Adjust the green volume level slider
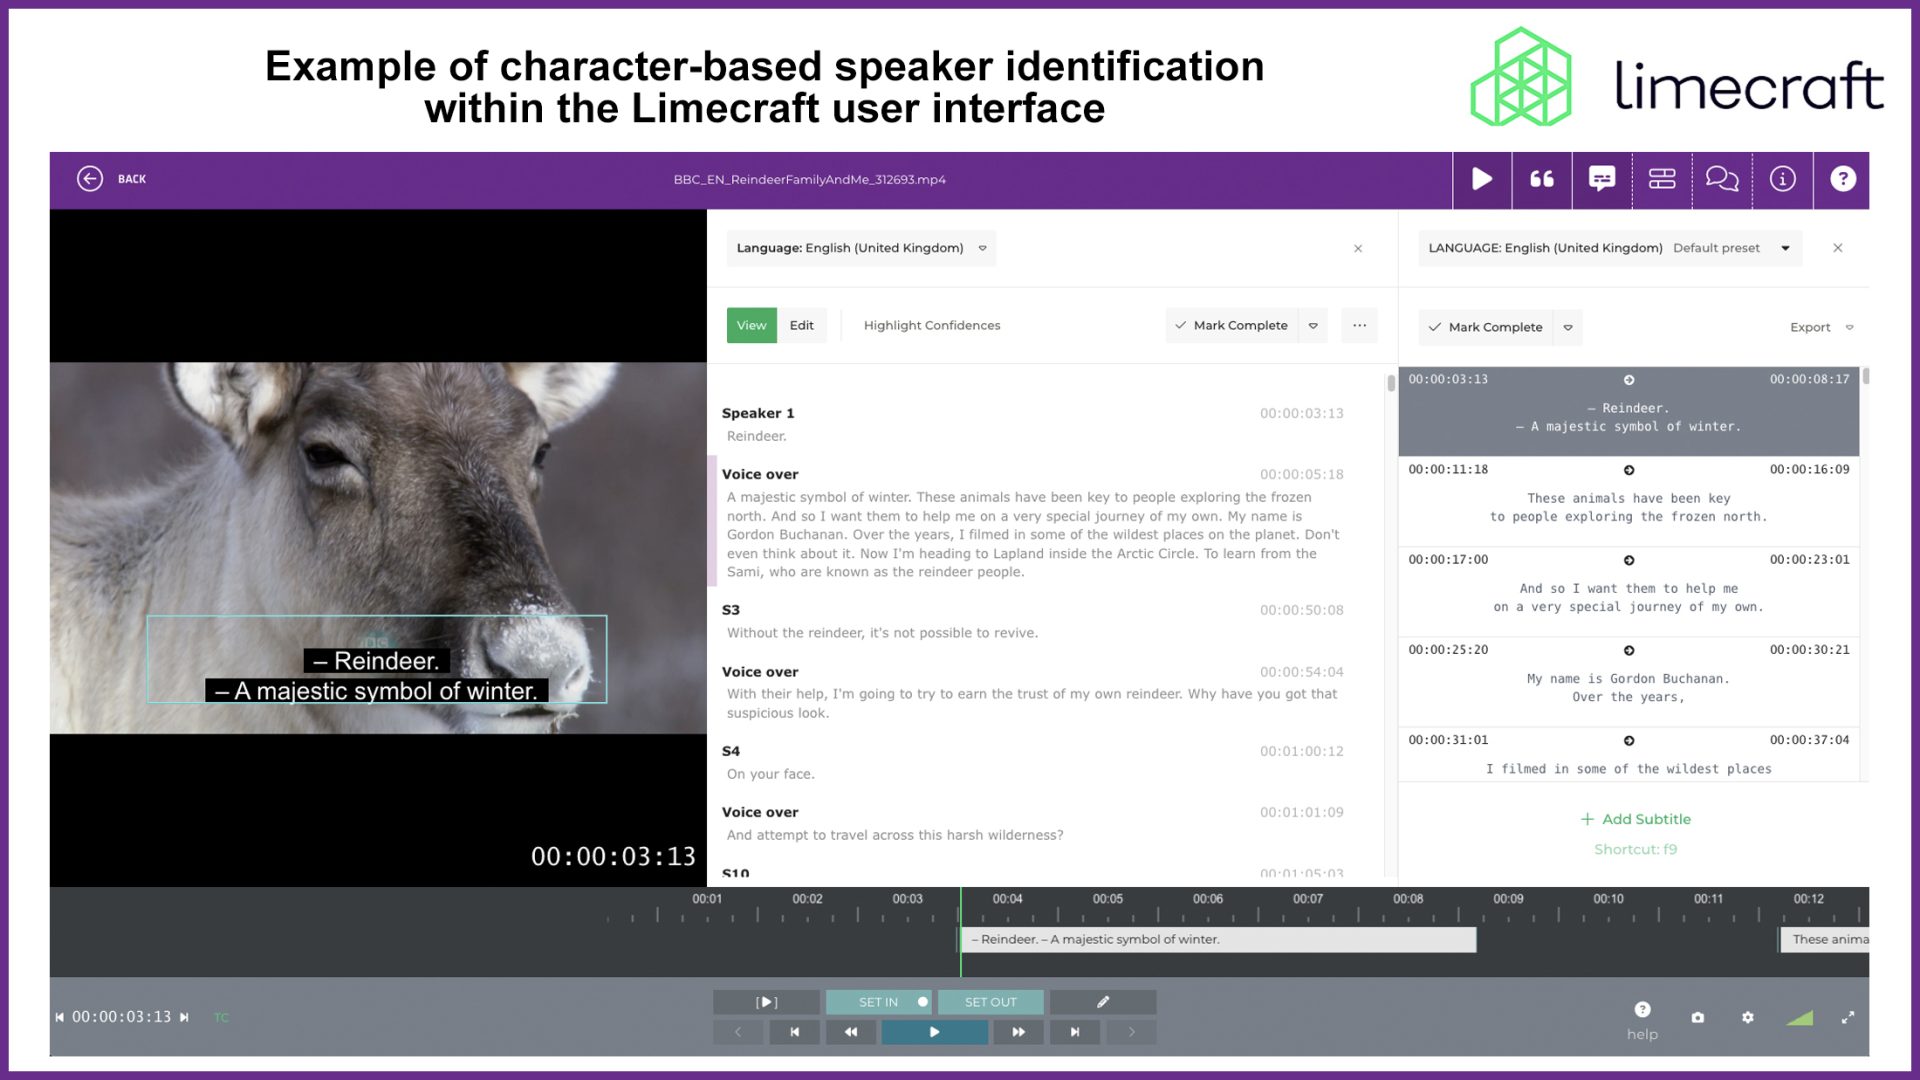The width and height of the screenshot is (1920, 1080). (1799, 1018)
